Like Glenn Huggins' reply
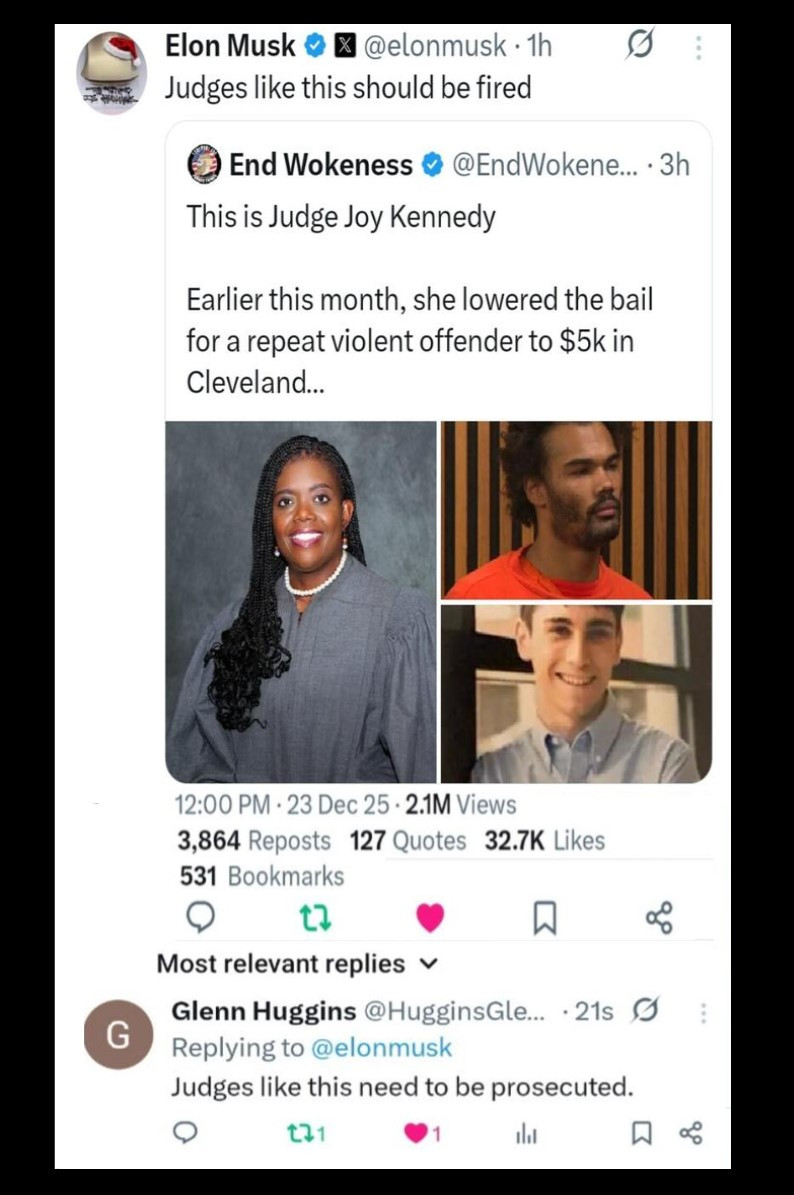Screen dimensions: 794x1195 click(421, 1134)
